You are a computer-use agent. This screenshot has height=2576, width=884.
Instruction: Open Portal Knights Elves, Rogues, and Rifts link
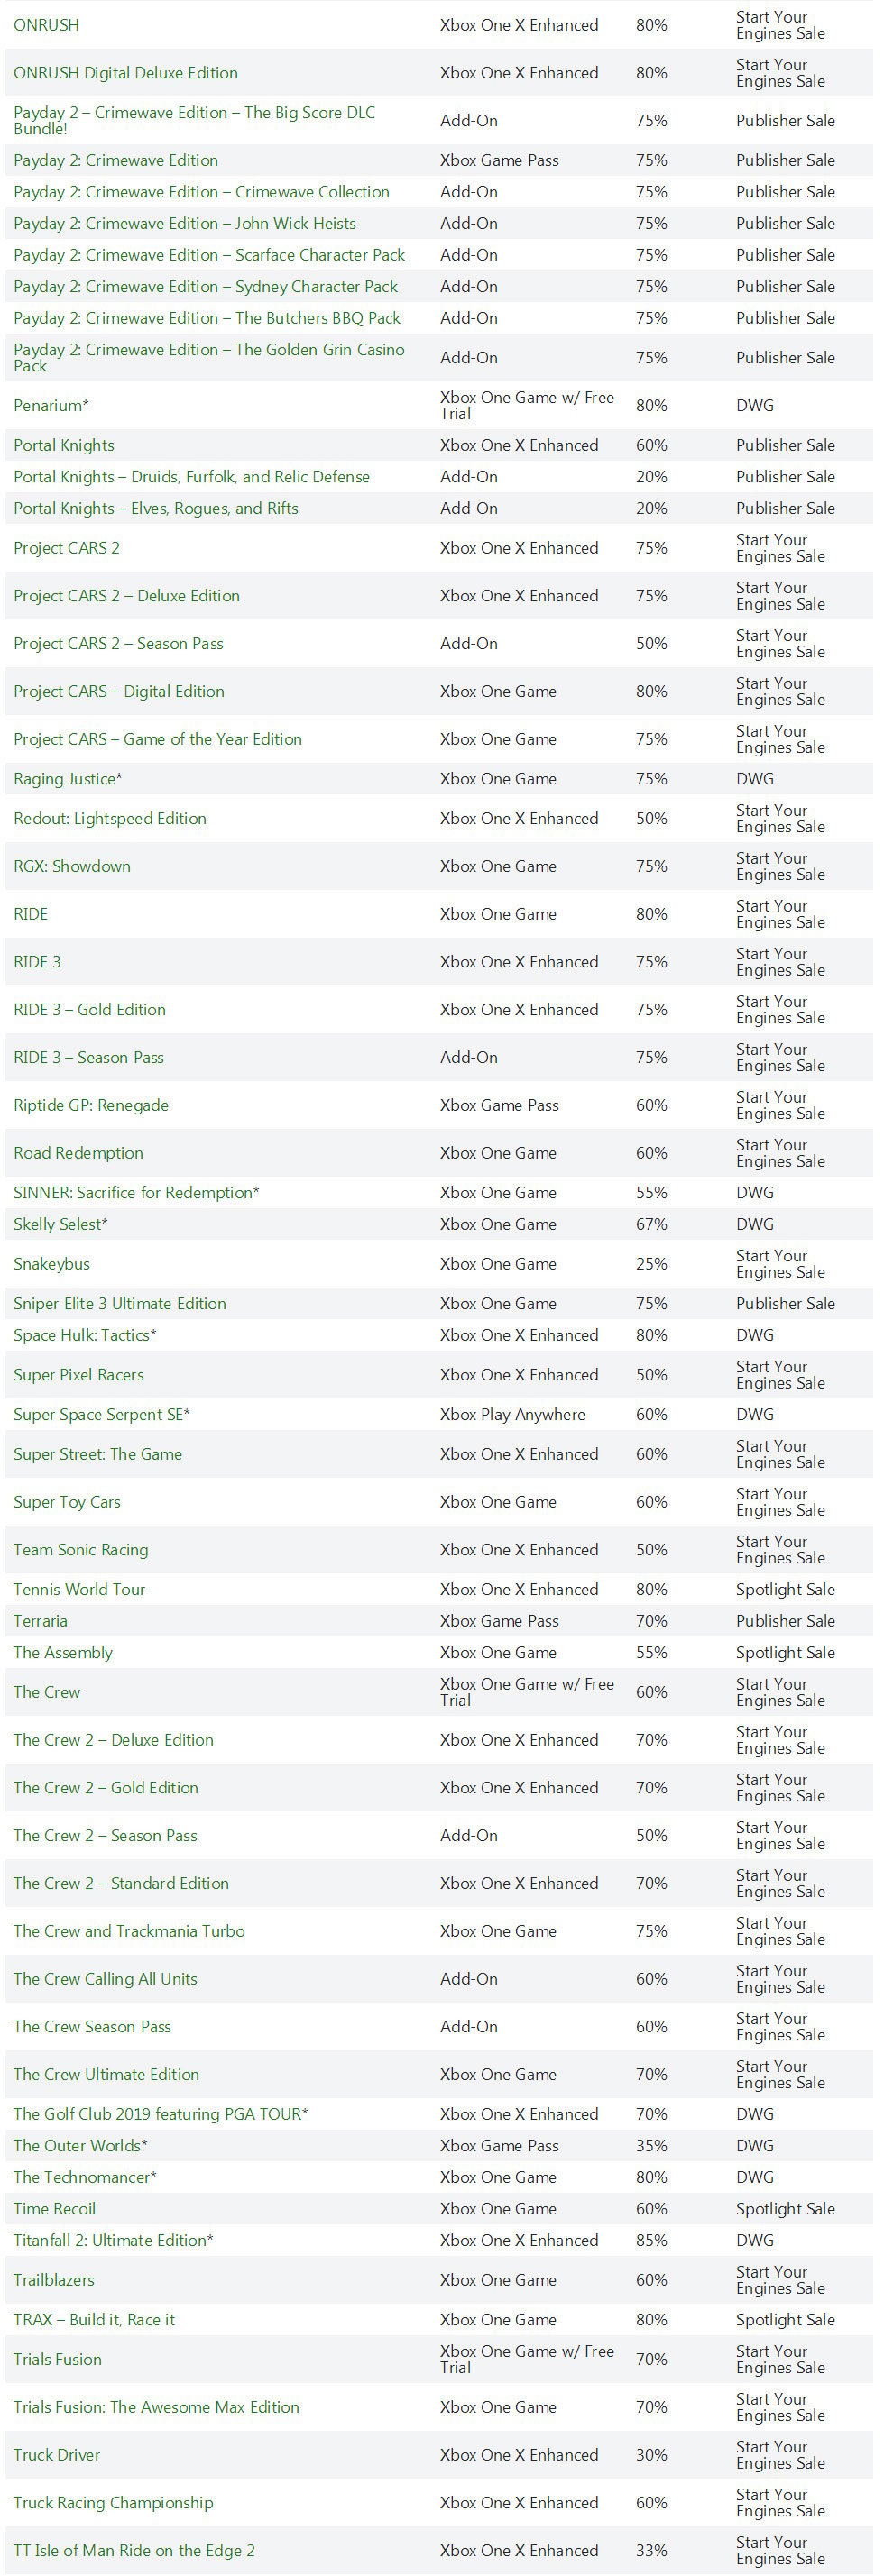156,509
